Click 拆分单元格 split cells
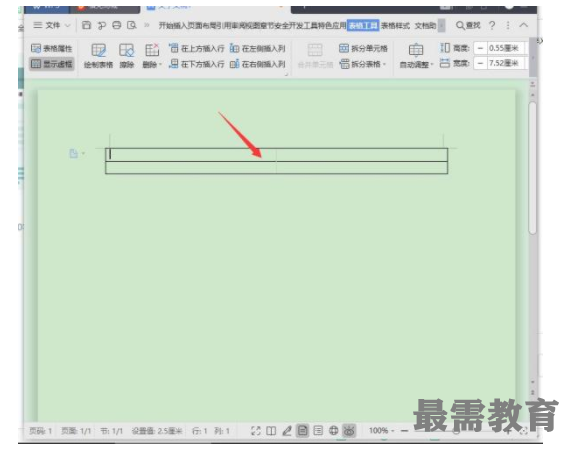The image size is (565, 455). (363, 48)
